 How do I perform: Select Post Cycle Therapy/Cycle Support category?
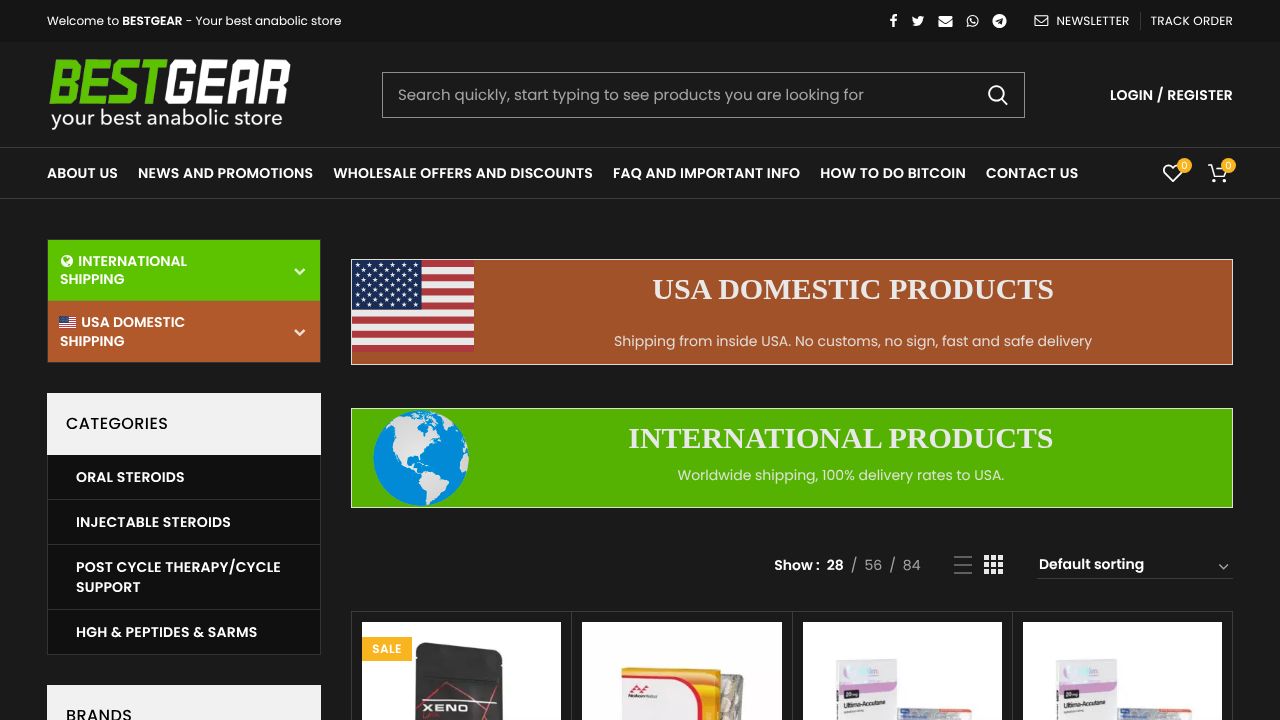pos(184,577)
